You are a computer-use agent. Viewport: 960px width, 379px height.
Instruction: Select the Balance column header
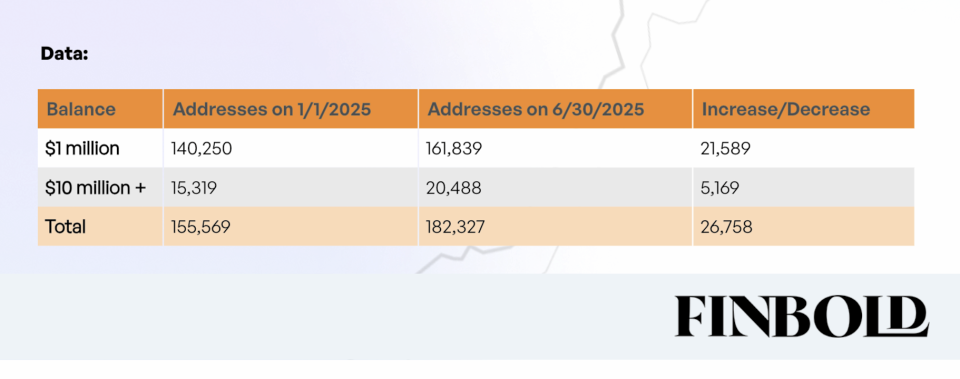(81, 109)
